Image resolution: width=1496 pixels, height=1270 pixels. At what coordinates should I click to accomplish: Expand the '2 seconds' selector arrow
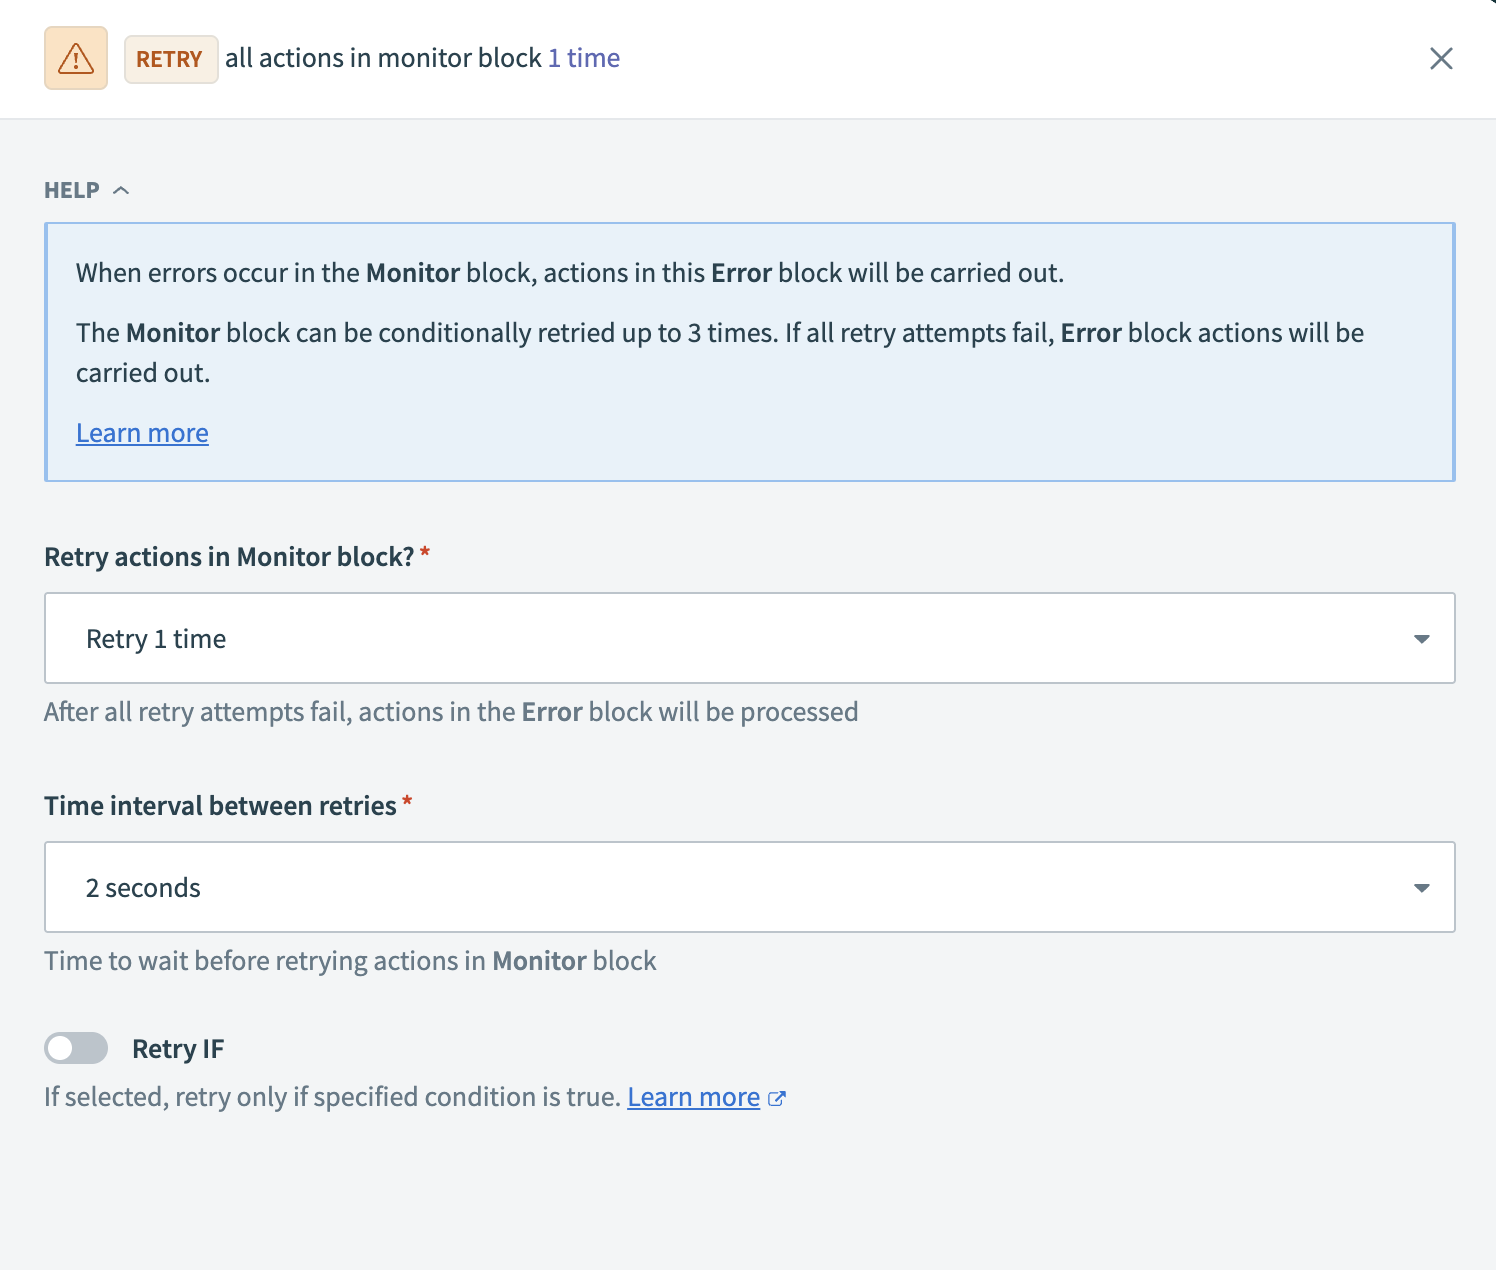(1423, 887)
